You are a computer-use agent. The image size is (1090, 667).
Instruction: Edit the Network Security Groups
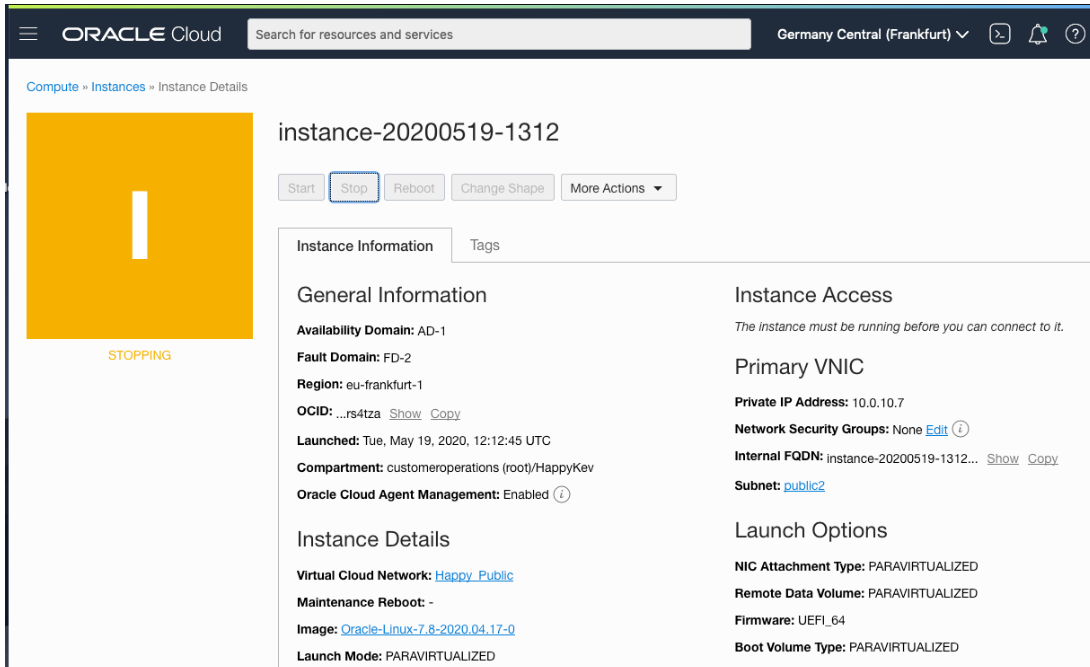coord(936,430)
